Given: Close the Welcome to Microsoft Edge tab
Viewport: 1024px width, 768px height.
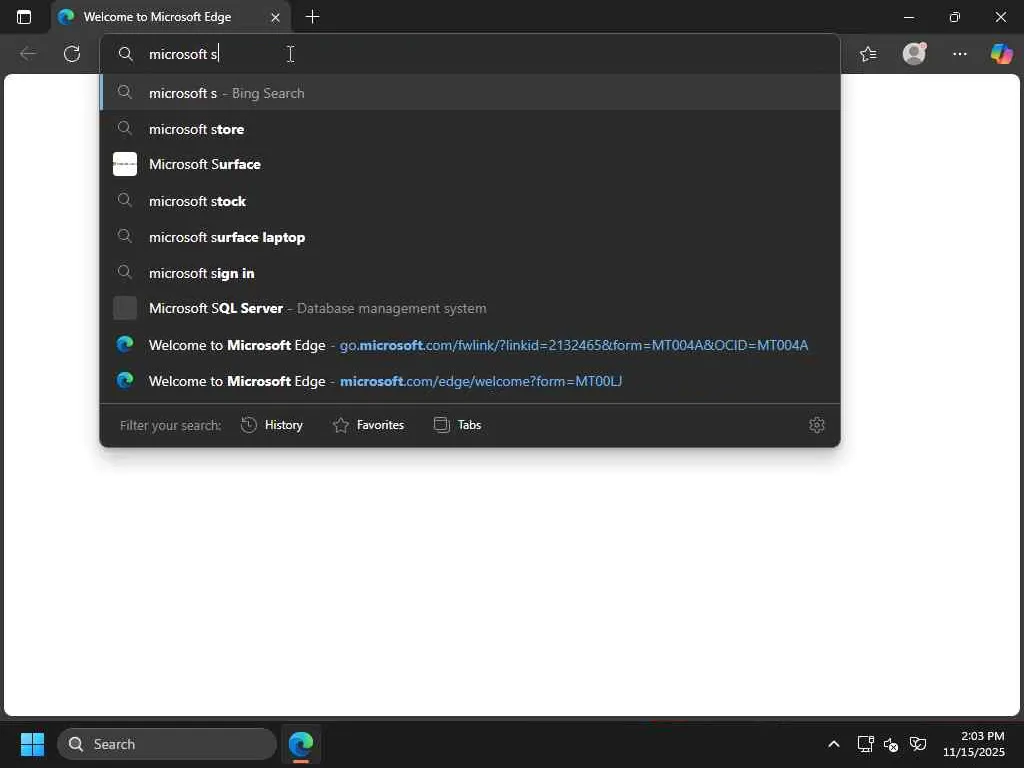Looking at the screenshot, I should [275, 18].
